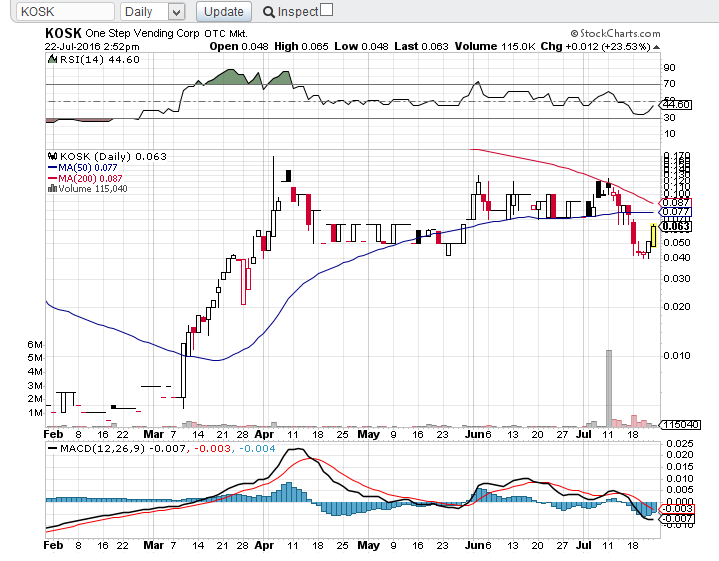
Task: Open the Daily period dropdown
Action: pos(153,11)
